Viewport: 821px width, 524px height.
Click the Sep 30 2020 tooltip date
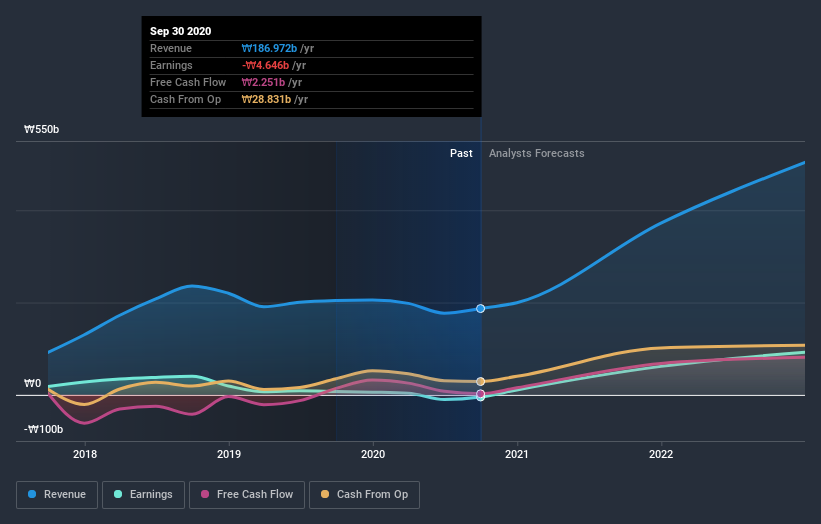coord(181,31)
